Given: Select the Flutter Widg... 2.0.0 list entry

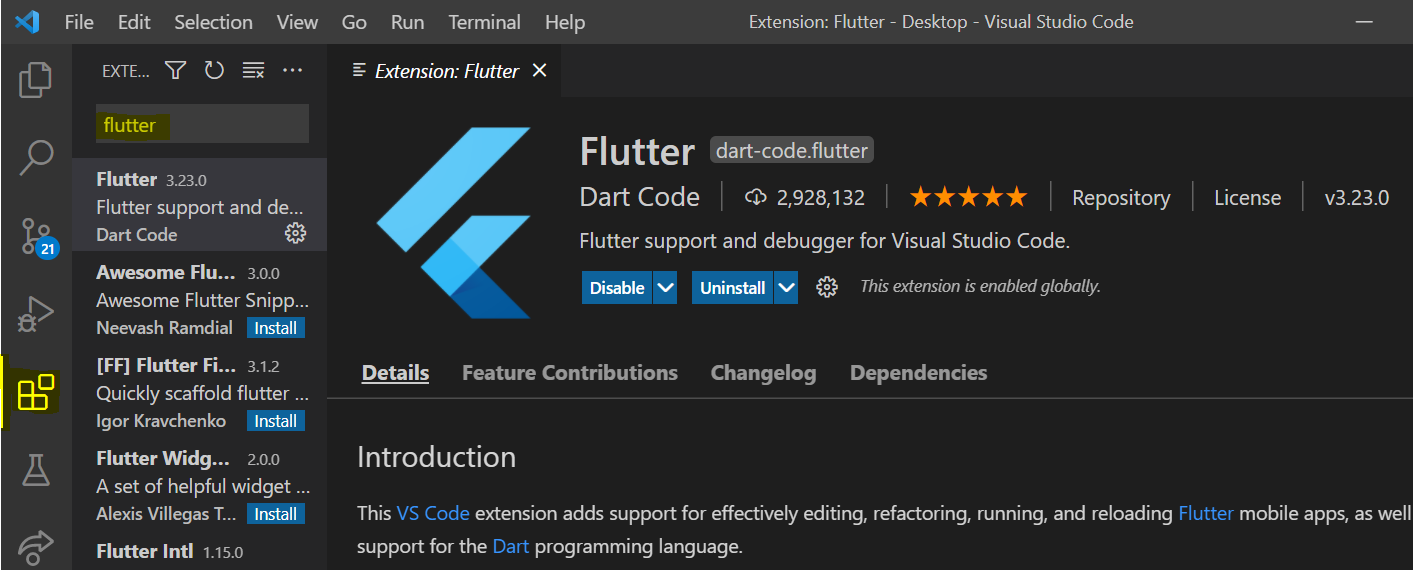Looking at the screenshot, I should click(200, 483).
